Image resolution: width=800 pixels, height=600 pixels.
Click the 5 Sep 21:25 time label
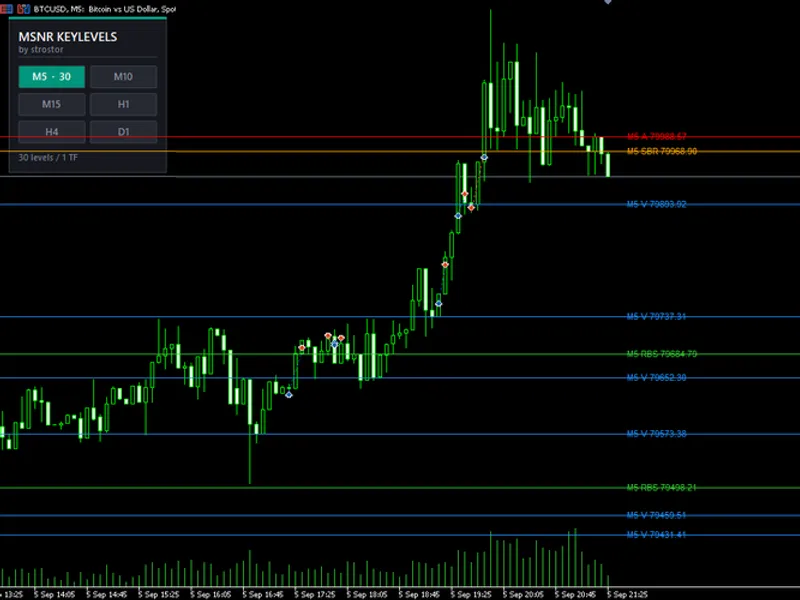pos(627,594)
